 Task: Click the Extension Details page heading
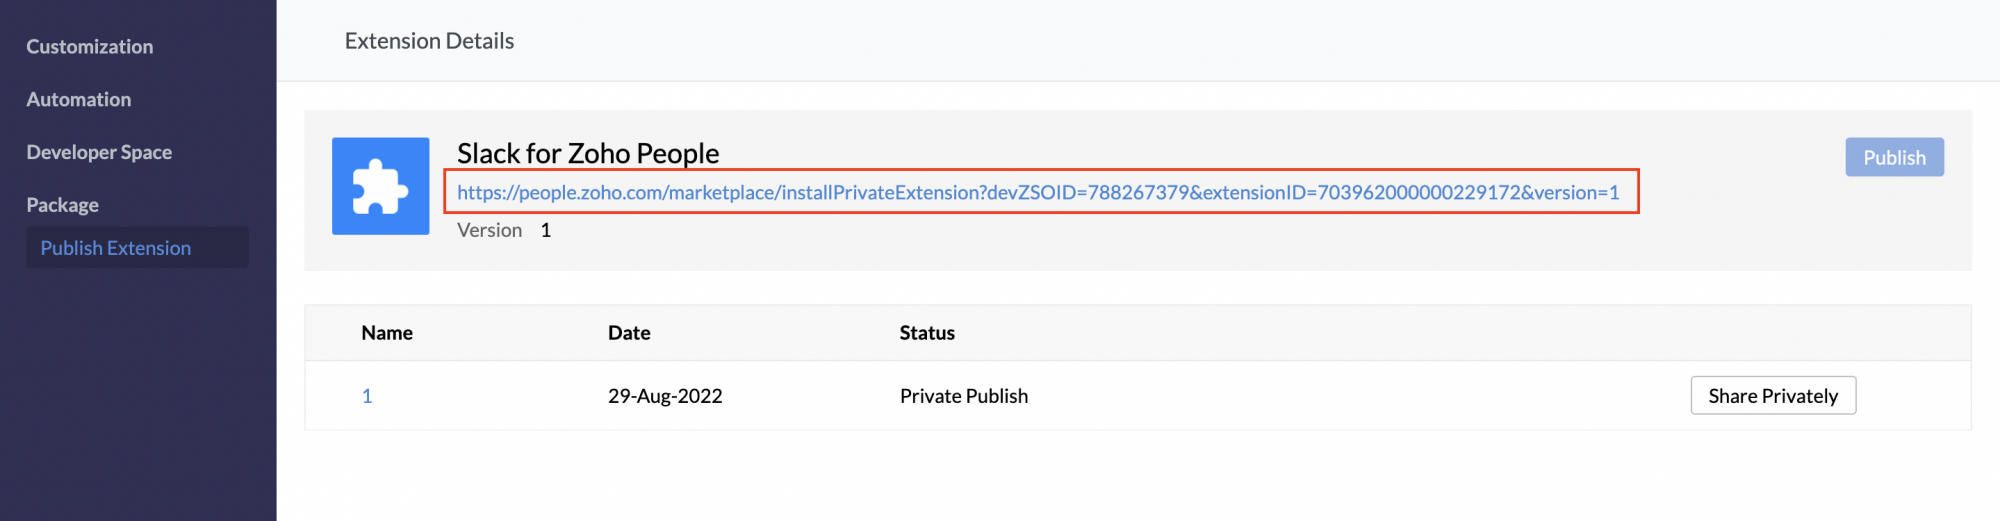point(429,41)
